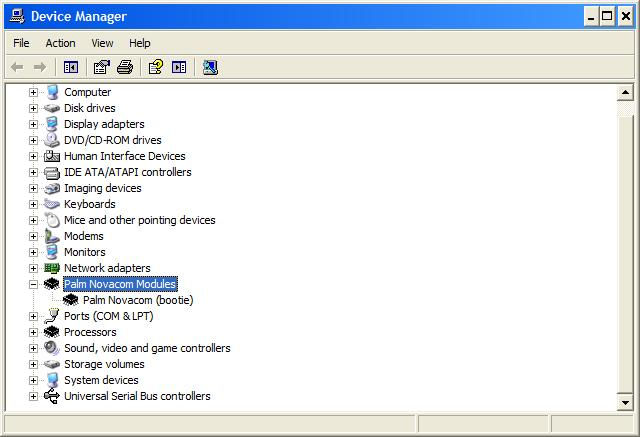The image size is (640, 437).
Task: Select the Human Interface Devices label
Action: tap(124, 156)
